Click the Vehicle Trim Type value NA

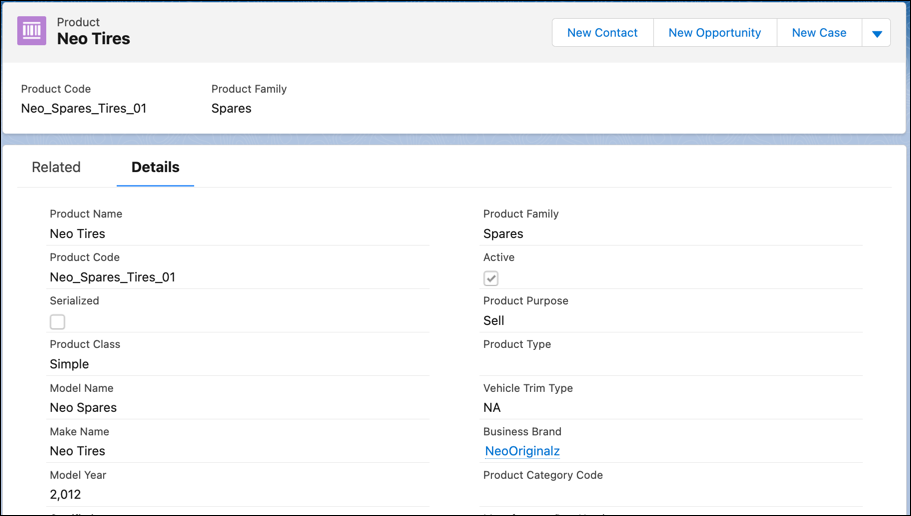pos(492,408)
